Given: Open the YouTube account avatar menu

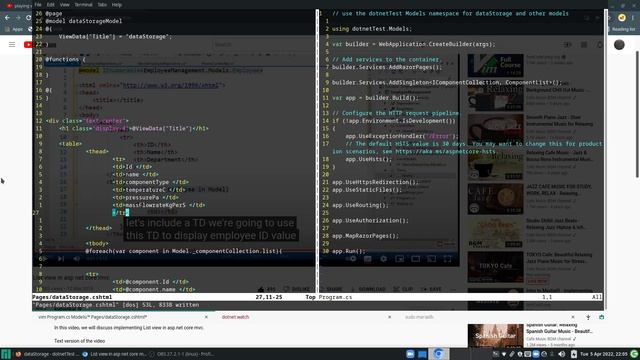Looking at the screenshot, I should pos(619,44).
